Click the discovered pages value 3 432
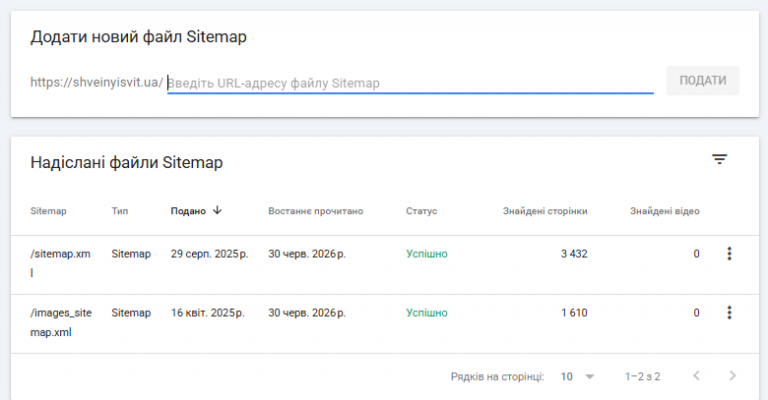The width and height of the screenshot is (768, 400). (574, 254)
